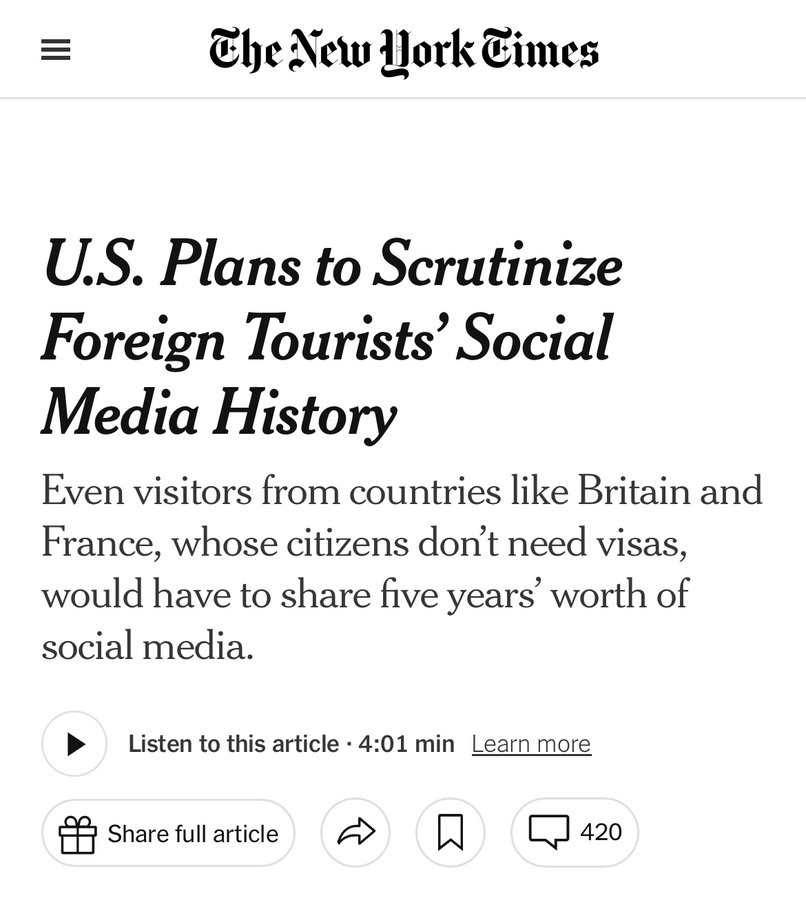Click the 4:01 min audio duration
This screenshot has width=806, height=900.
coord(406,744)
